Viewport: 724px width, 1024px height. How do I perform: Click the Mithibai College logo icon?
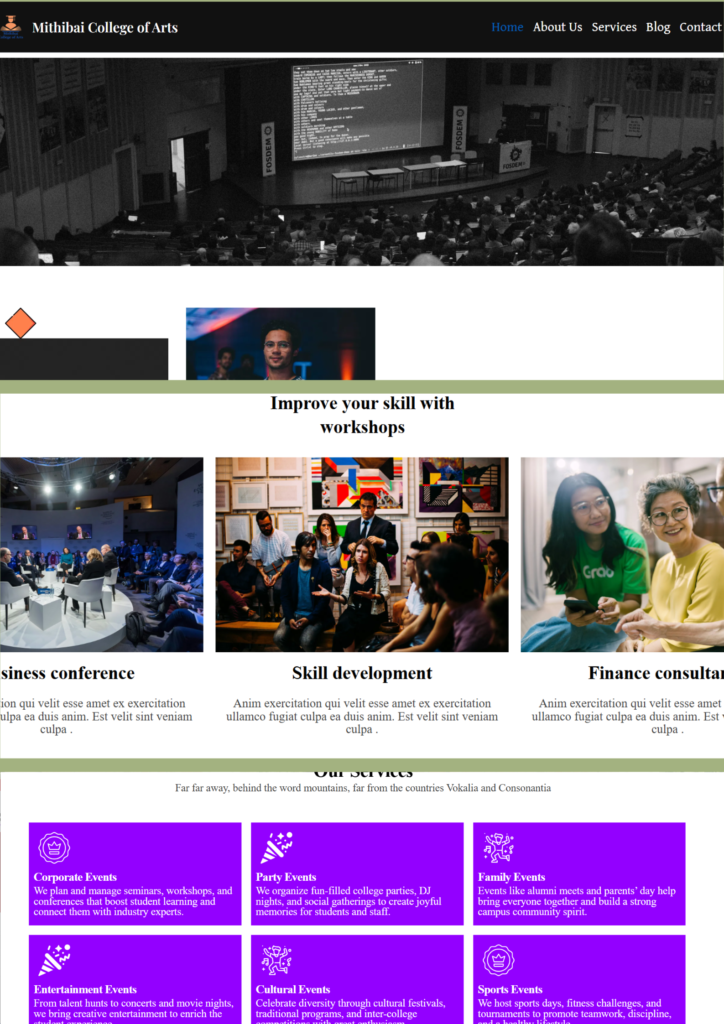click(x=10, y=26)
